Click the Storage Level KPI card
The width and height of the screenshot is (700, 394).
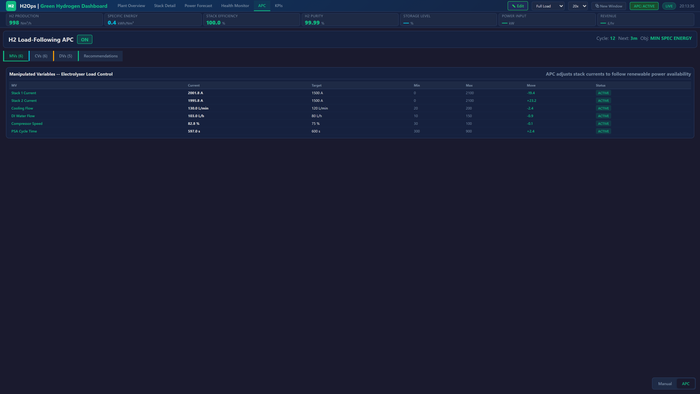(449, 20)
